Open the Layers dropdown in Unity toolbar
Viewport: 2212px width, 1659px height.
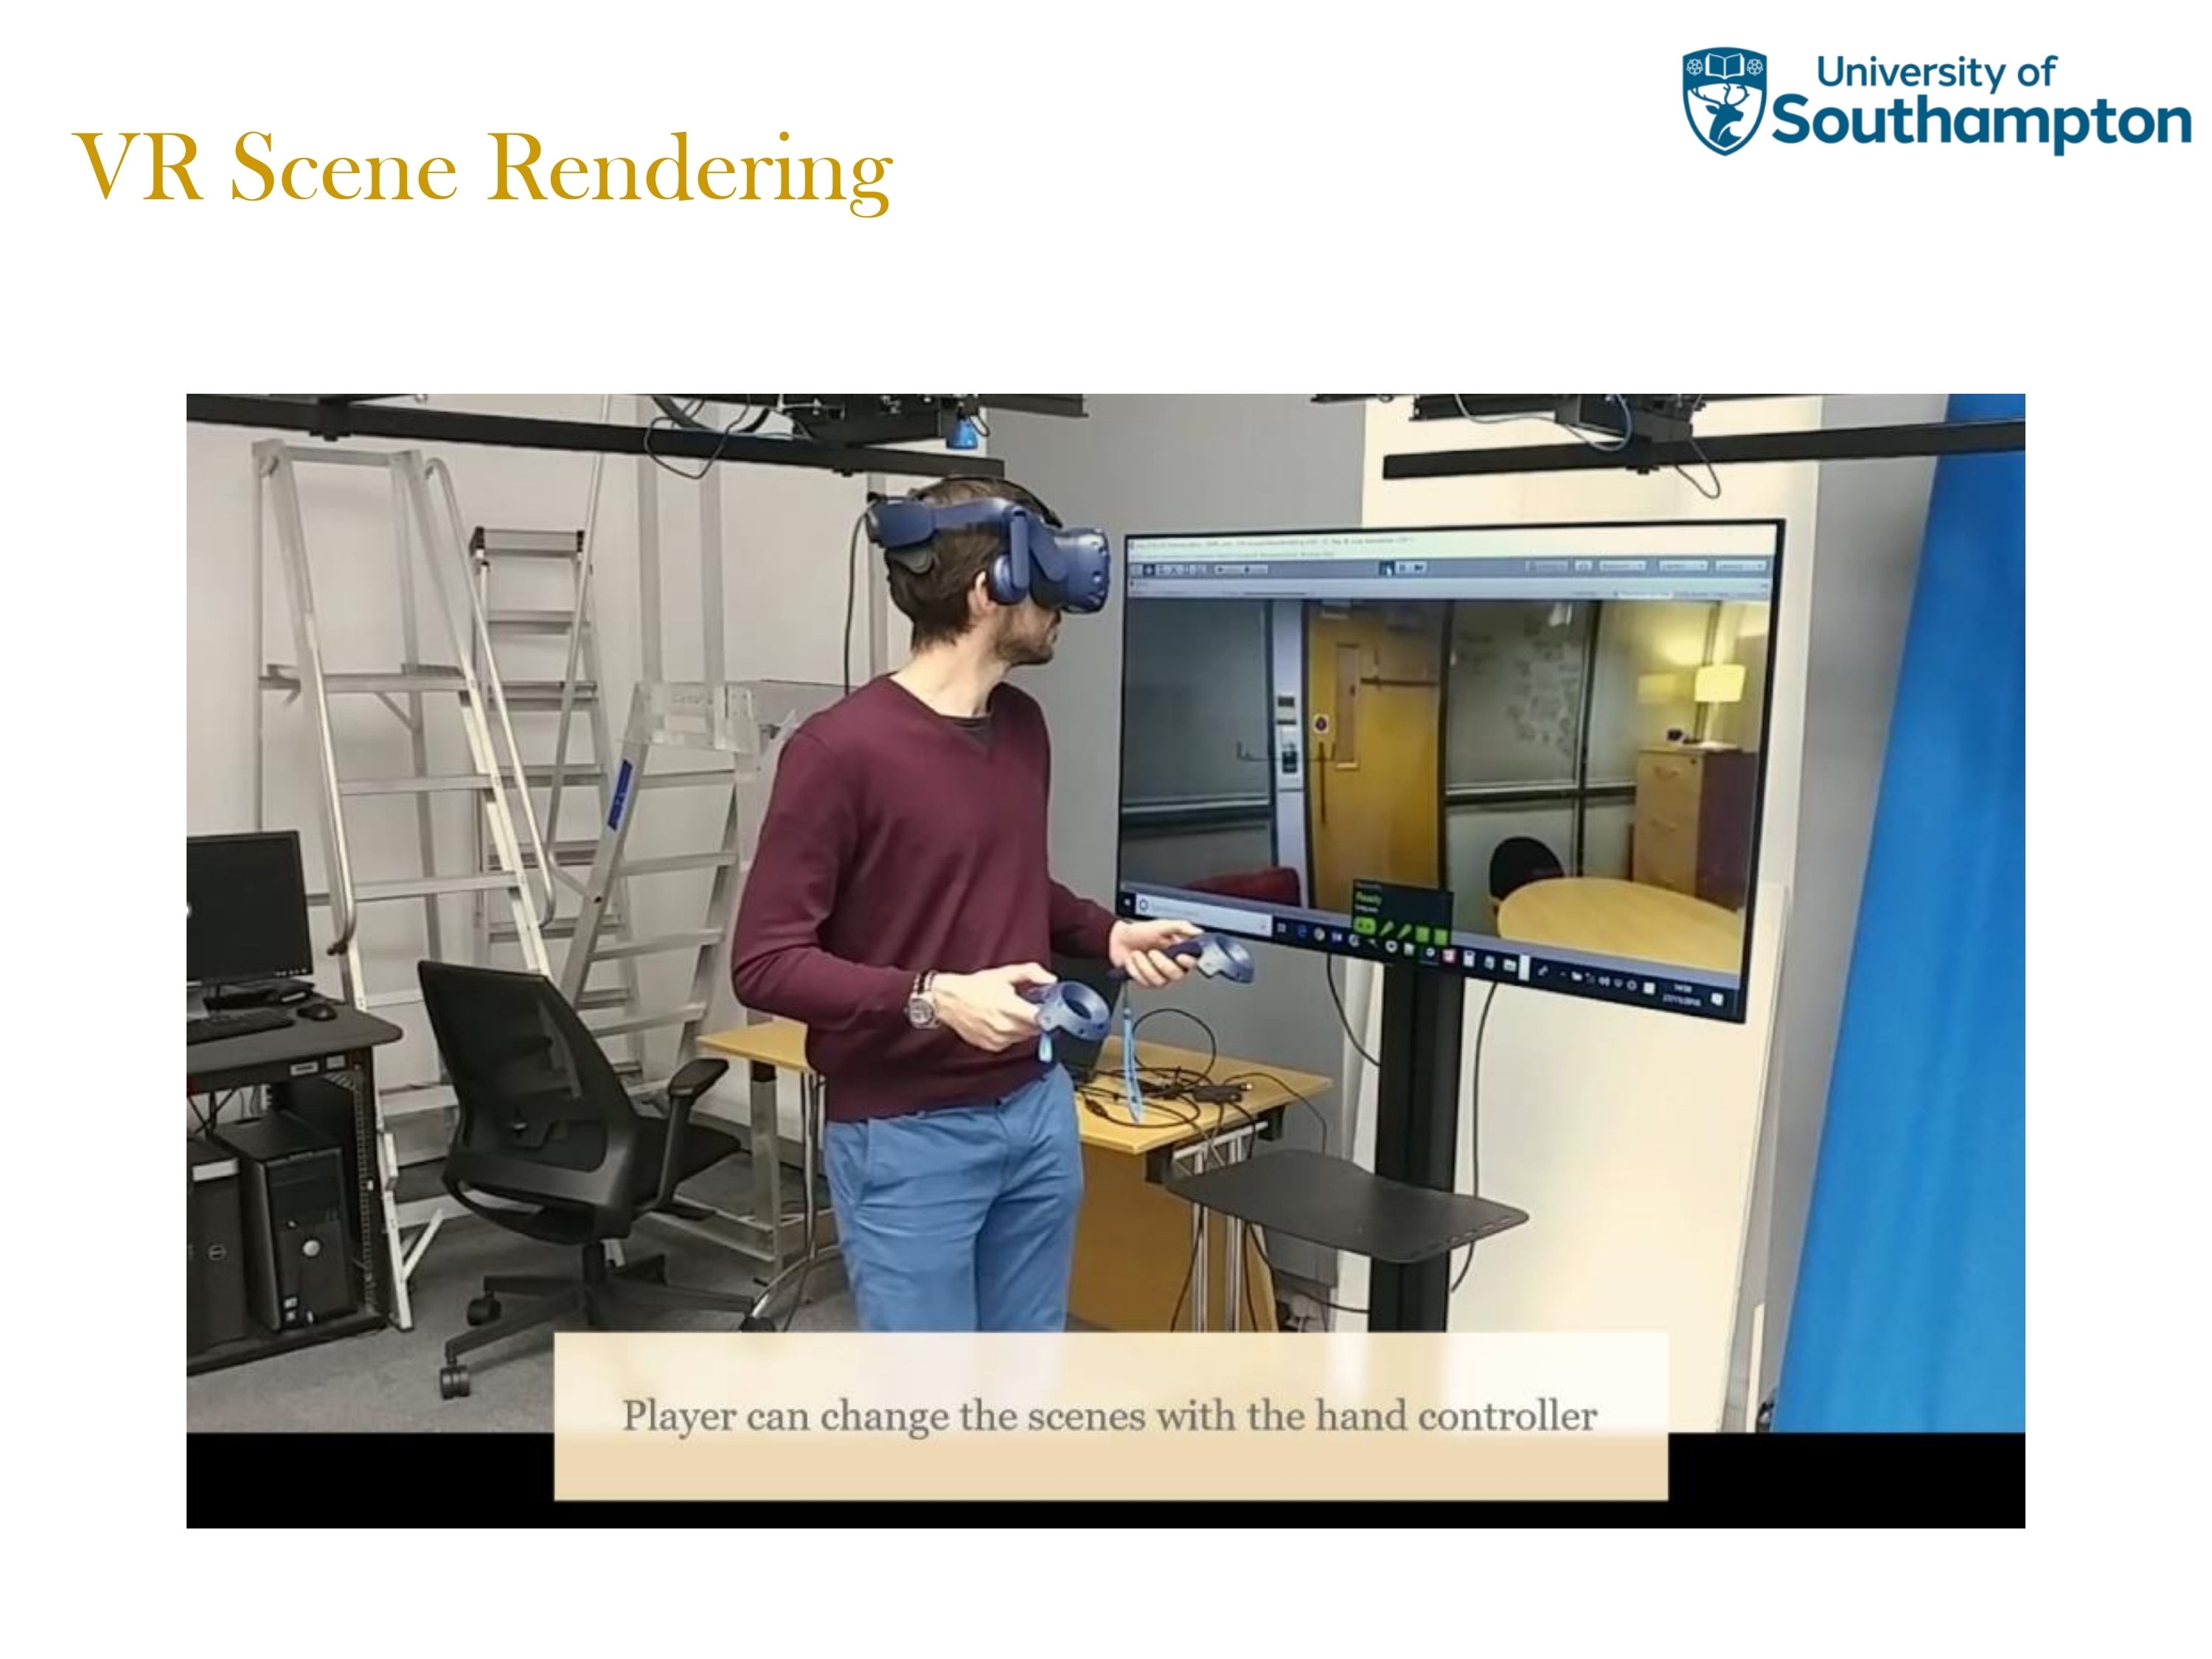[1683, 567]
